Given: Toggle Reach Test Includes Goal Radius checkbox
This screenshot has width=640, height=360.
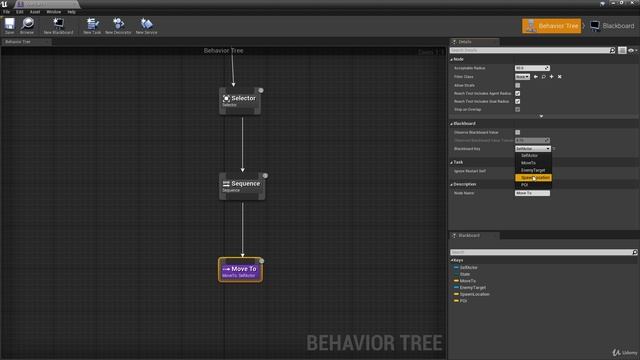Looking at the screenshot, I should pyautogui.click(x=518, y=101).
